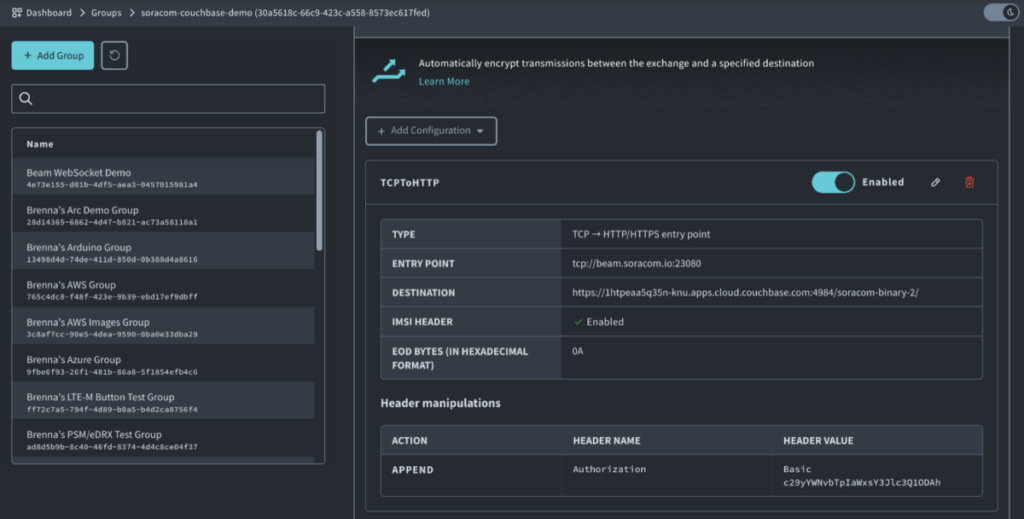The image size is (1024, 519).
Task: Select Beam WebSocket Demo group
Action: [x=79, y=173]
